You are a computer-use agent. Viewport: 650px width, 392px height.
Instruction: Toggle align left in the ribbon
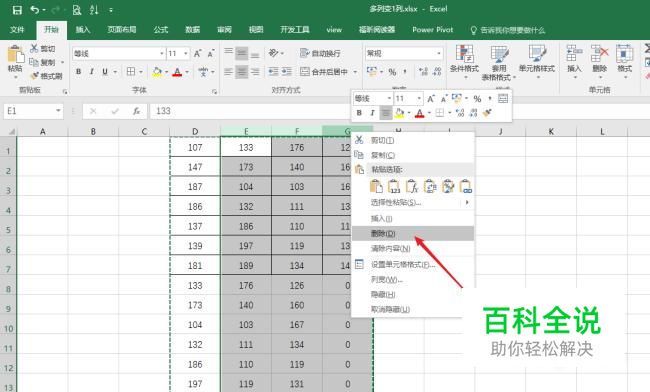[x=228, y=72]
